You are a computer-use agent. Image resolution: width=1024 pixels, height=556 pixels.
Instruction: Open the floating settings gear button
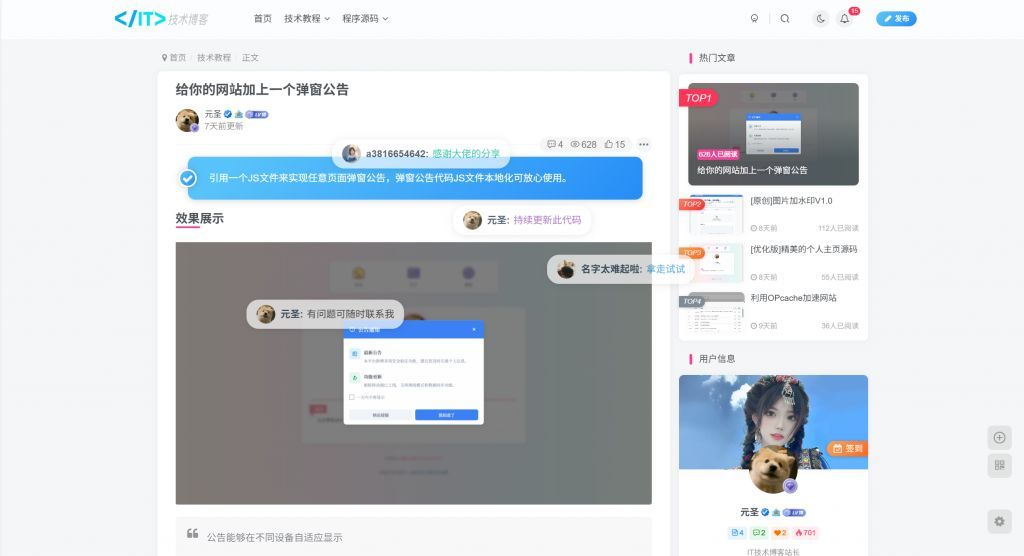tap(999, 521)
